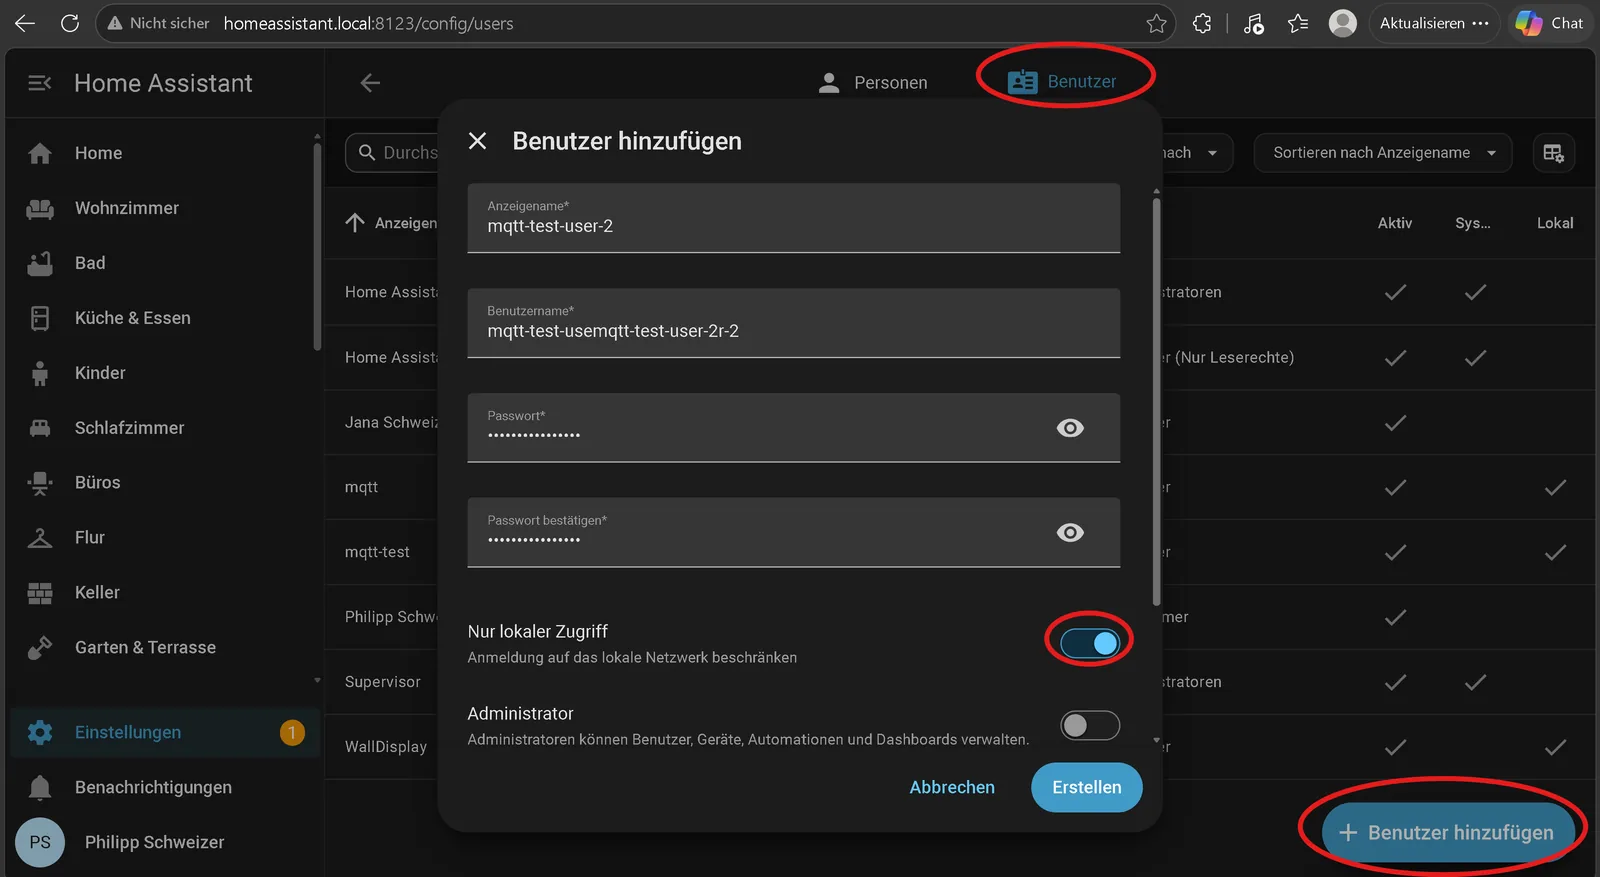Open the Flur coat hanger icon
The image size is (1600, 877).
coord(40,538)
